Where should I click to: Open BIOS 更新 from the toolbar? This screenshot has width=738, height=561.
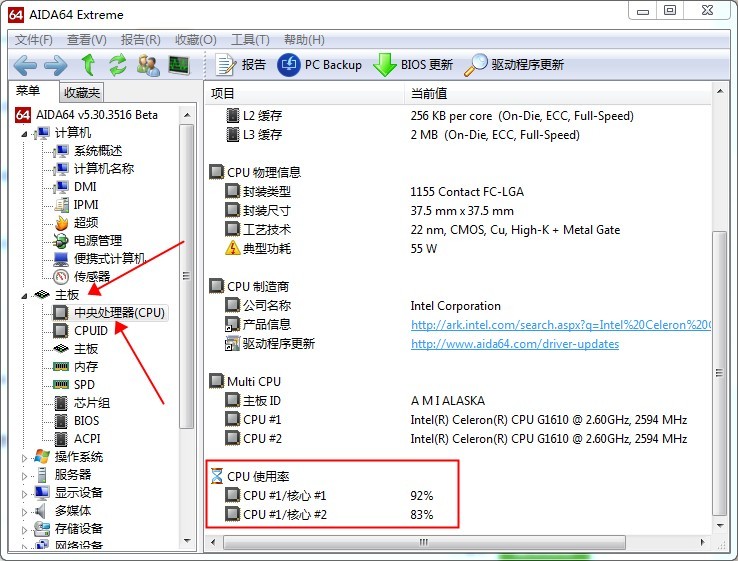(413, 65)
